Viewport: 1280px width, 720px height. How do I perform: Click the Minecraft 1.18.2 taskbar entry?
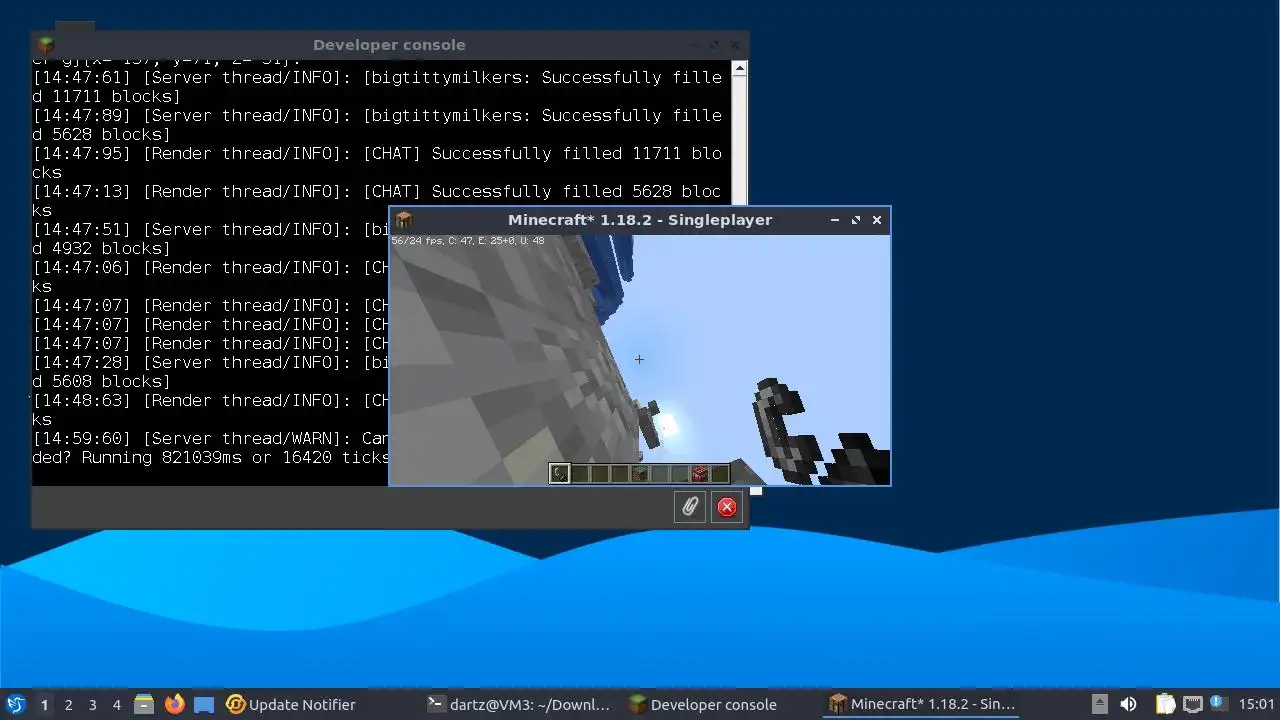(921, 704)
